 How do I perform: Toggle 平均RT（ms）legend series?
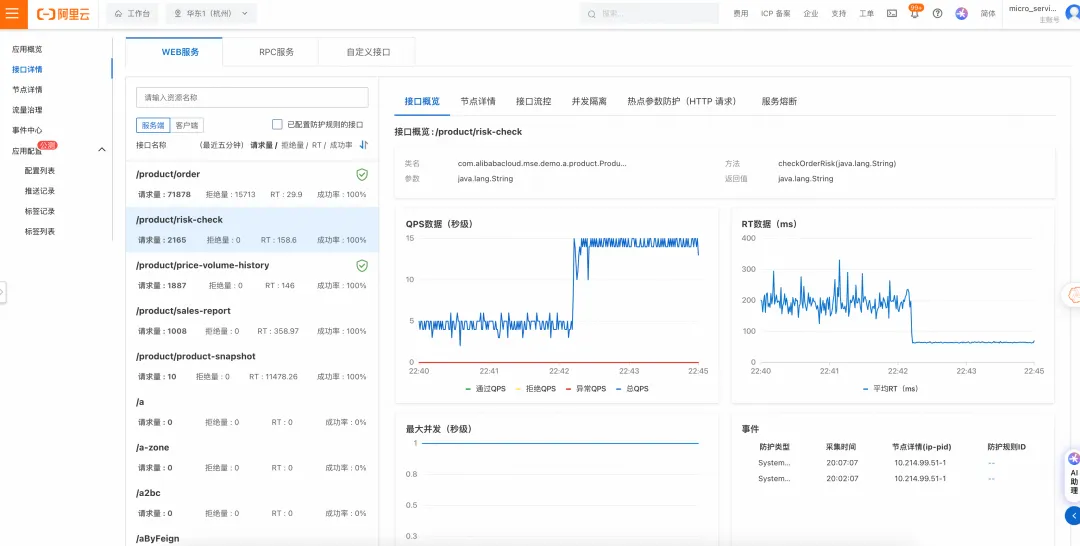click(x=891, y=388)
